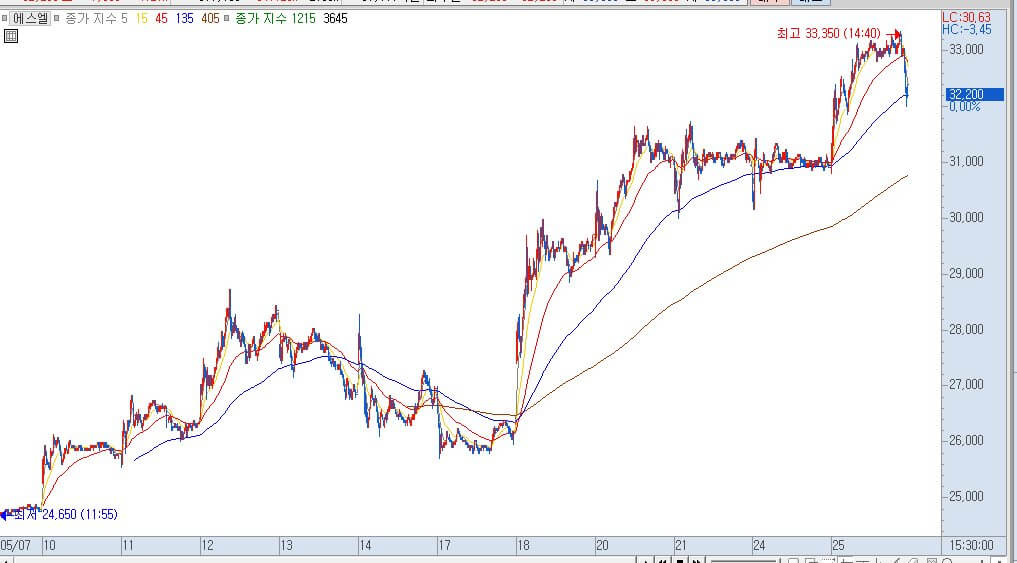Click the 33,000 price axis label

click(966, 49)
